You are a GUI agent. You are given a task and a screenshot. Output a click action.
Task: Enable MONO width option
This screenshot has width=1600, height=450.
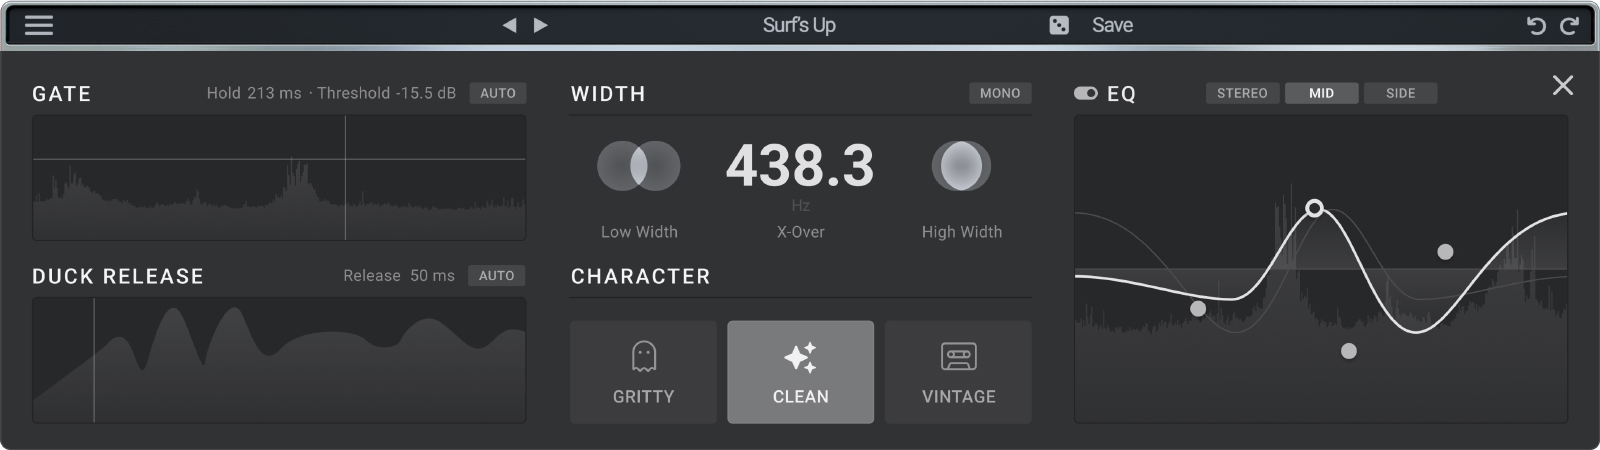pyautogui.click(x=1000, y=93)
